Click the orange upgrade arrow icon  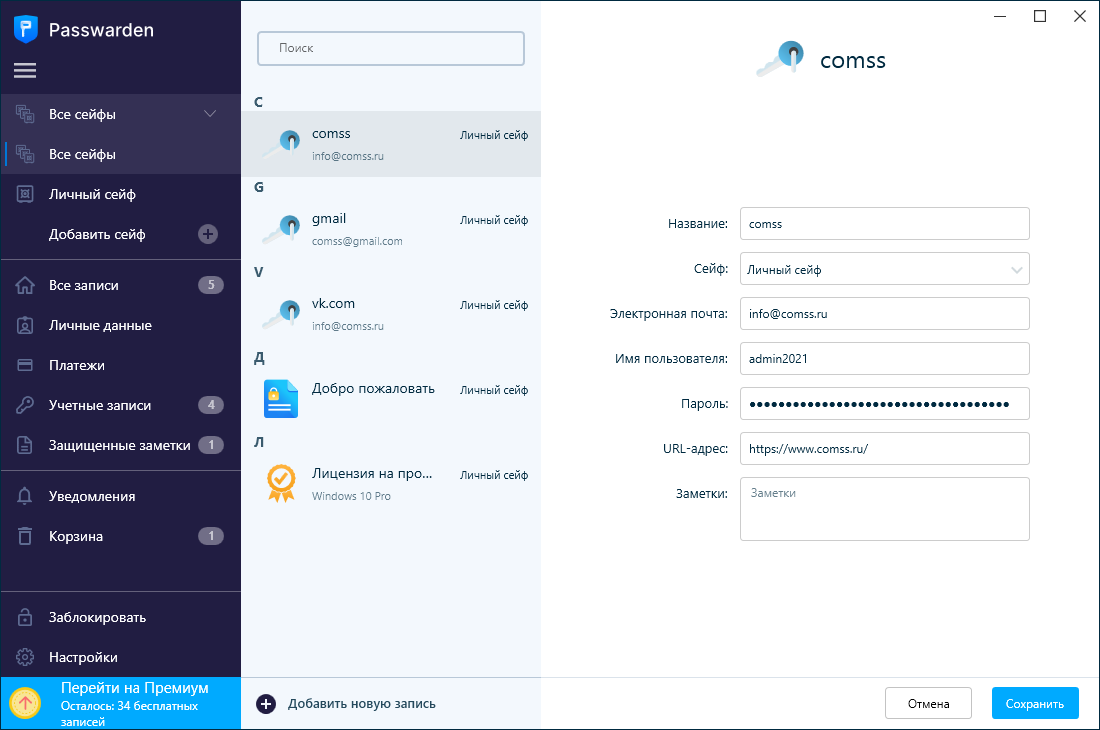coord(25,703)
